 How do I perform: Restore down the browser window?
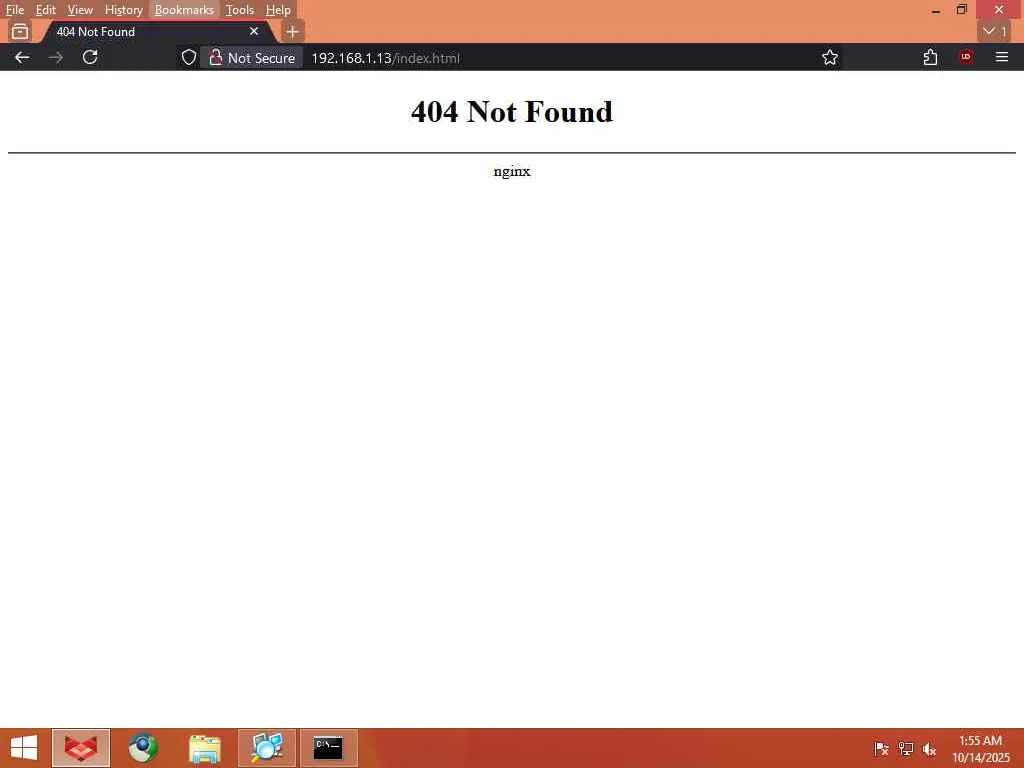click(962, 9)
